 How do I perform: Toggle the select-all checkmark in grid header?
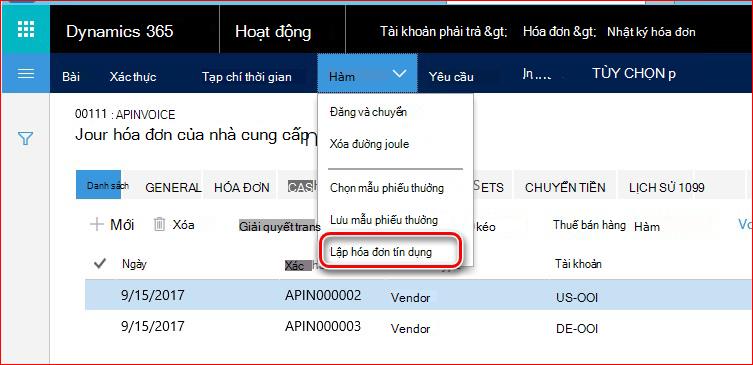(100, 263)
